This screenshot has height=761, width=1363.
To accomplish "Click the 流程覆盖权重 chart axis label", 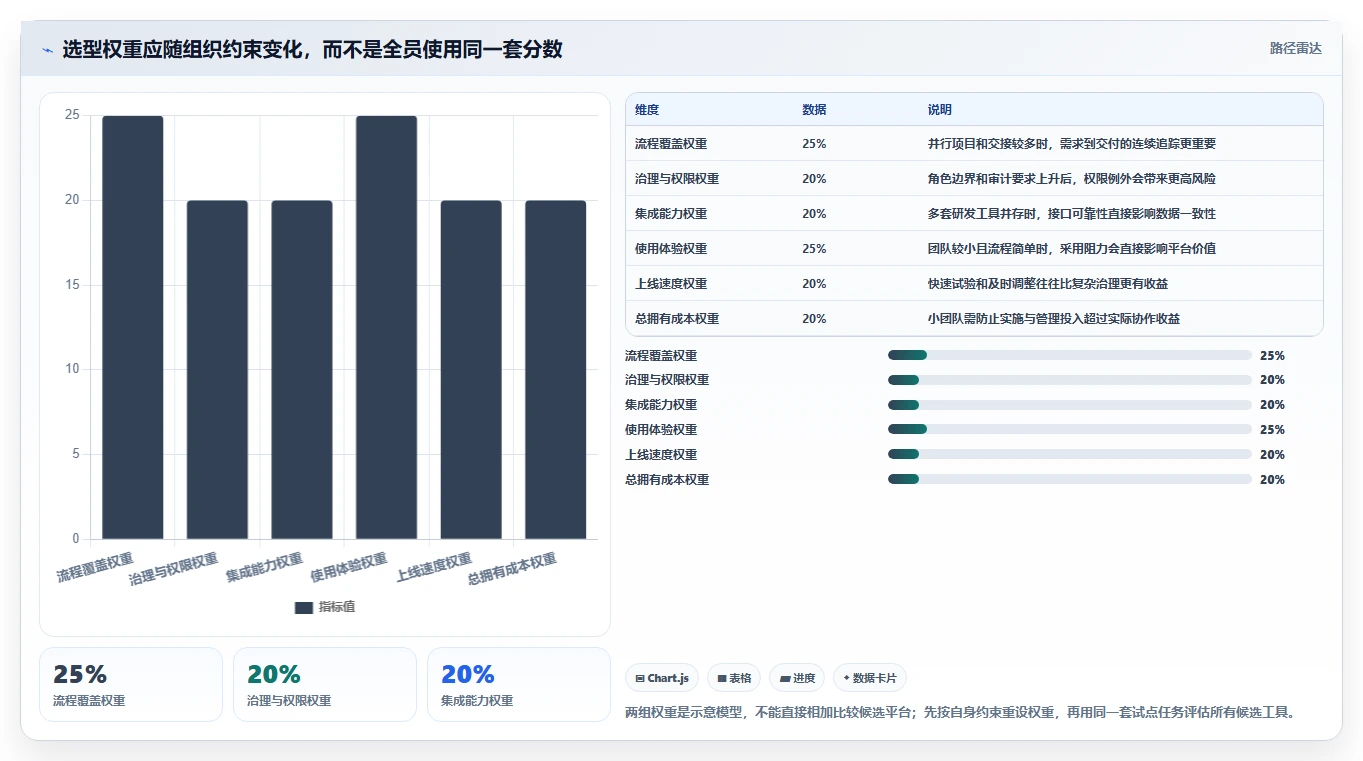I will [95, 567].
